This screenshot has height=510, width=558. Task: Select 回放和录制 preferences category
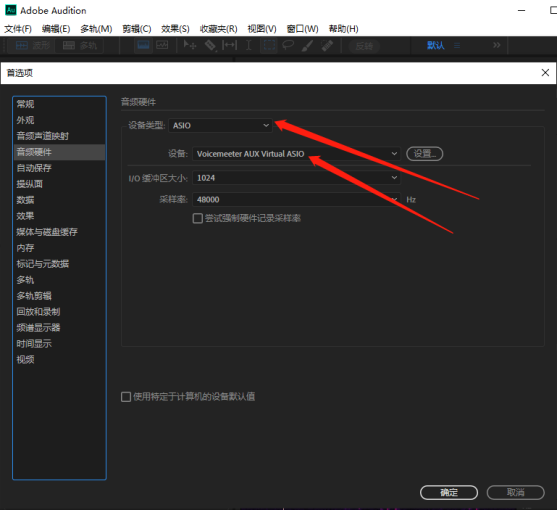click(59, 312)
